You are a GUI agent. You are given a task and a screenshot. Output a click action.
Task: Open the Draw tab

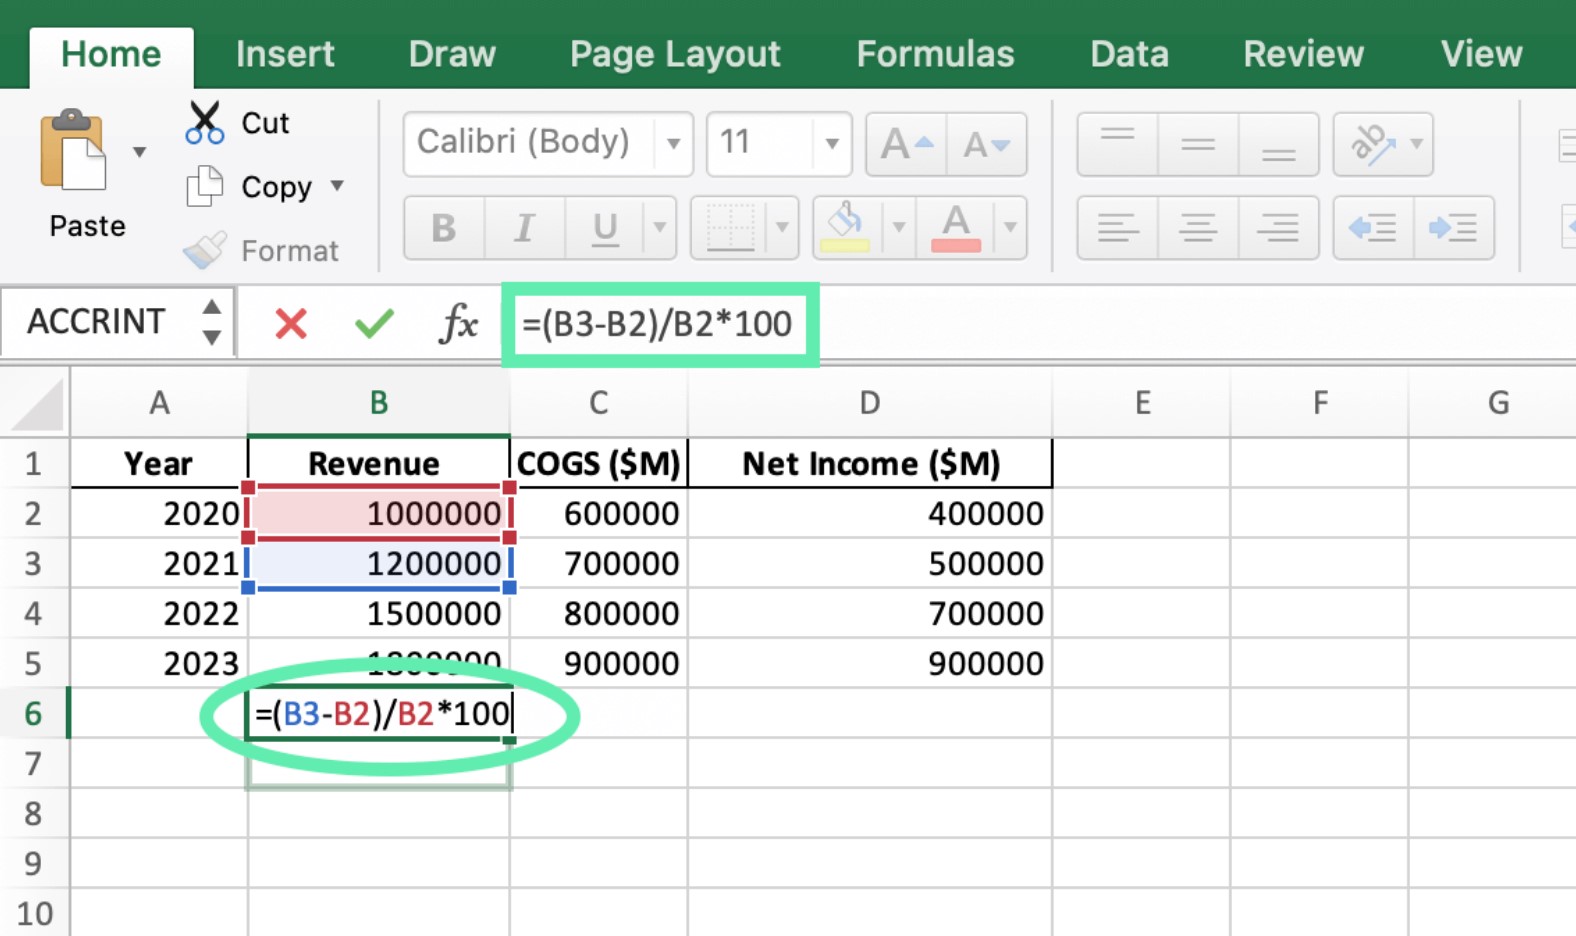pyautogui.click(x=452, y=54)
